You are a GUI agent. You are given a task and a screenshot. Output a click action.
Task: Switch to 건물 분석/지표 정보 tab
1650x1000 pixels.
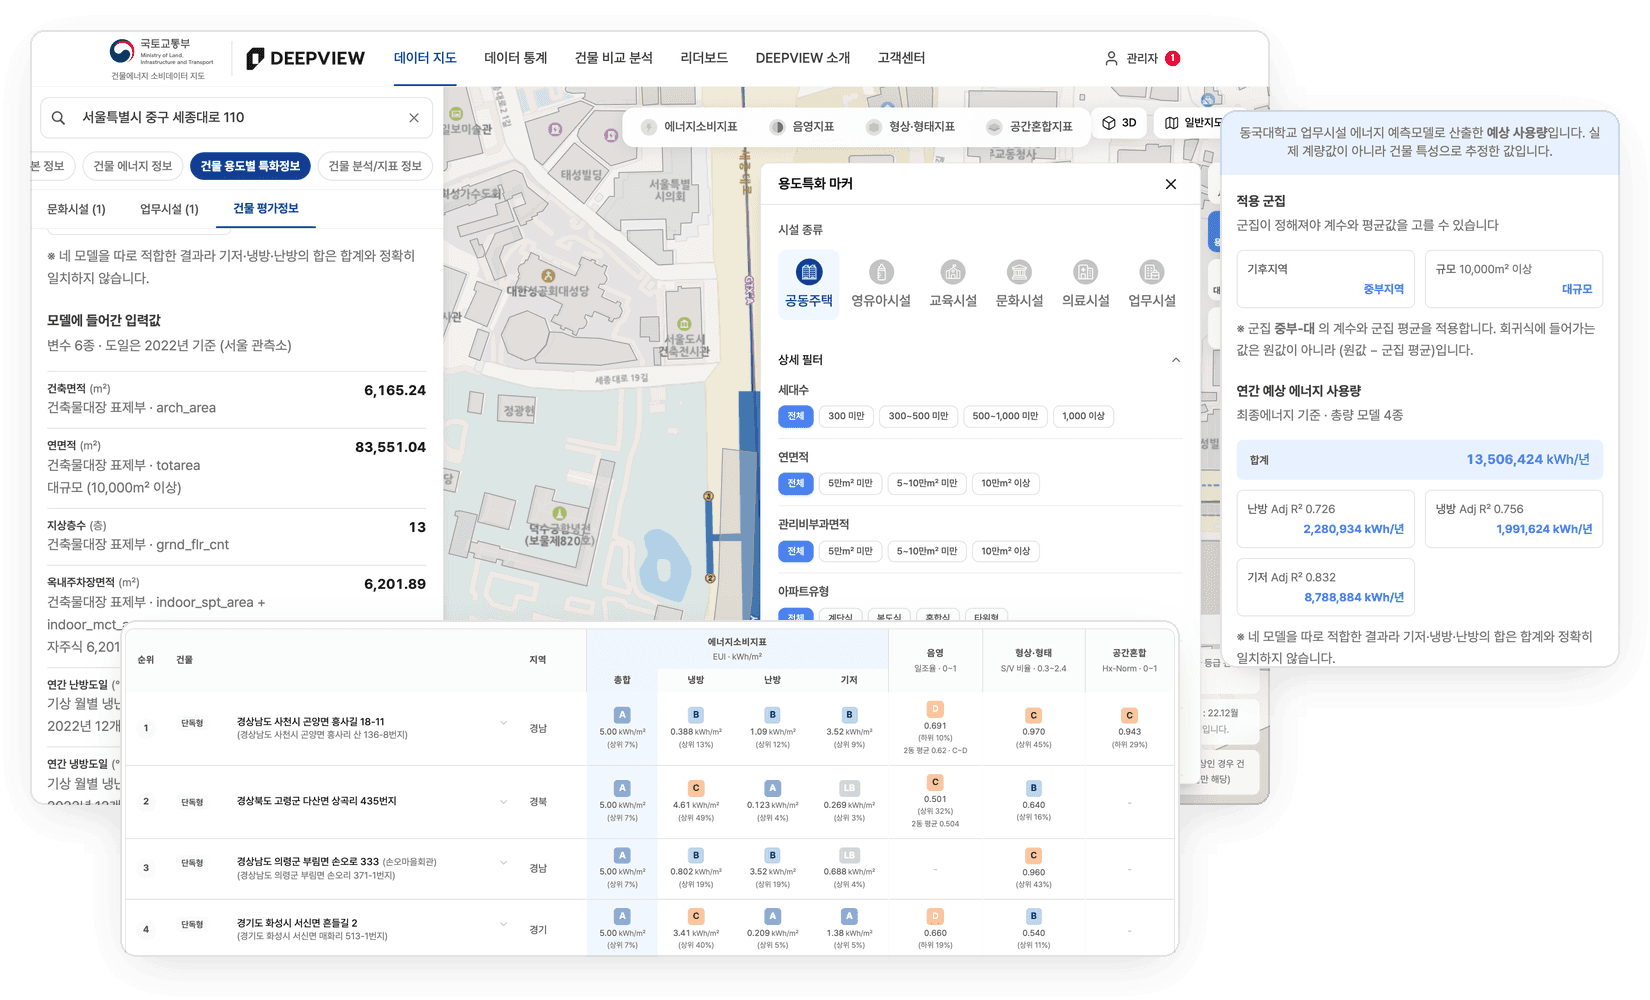(x=375, y=166)
